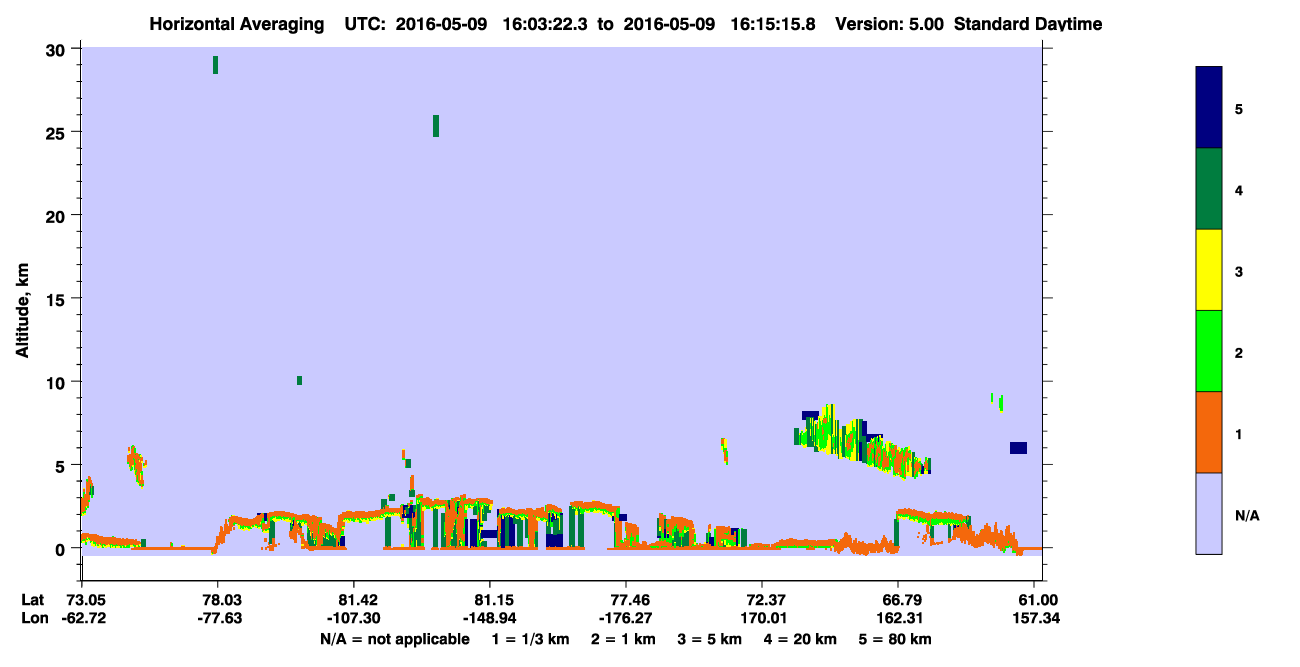Screen dimensions: 1300x667
Task: Click the '2 = 1 km' legend entry
Action: coord(622,639)
